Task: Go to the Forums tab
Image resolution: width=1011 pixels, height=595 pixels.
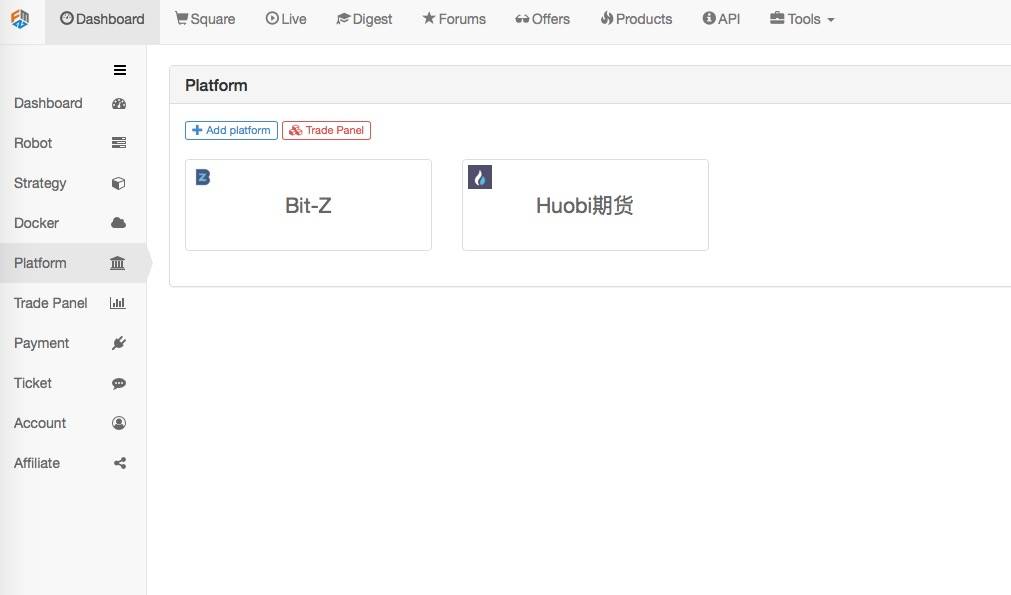Action: (454, 19)
